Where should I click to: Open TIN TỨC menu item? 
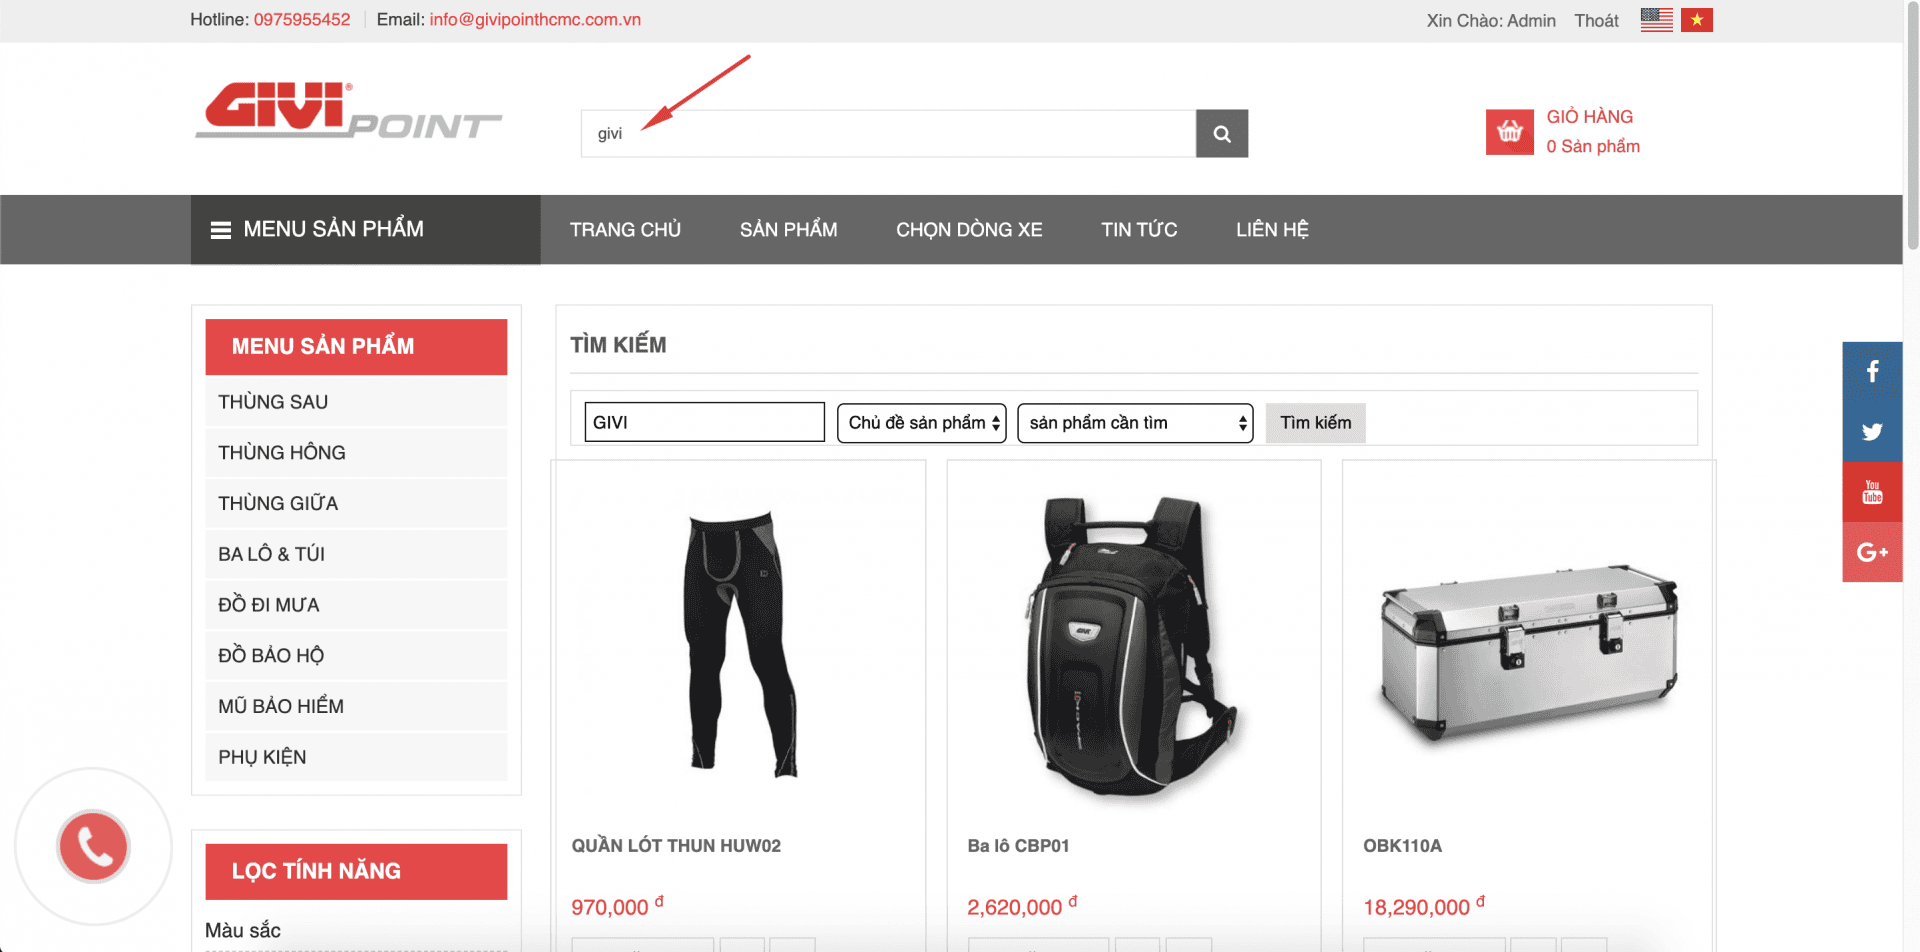[1139, 230]
